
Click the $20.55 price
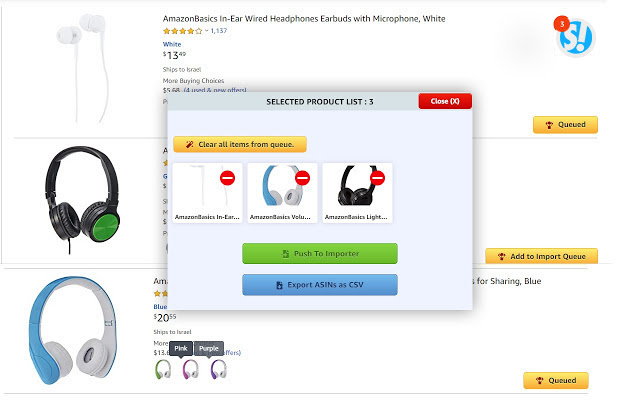coord(165,318)
